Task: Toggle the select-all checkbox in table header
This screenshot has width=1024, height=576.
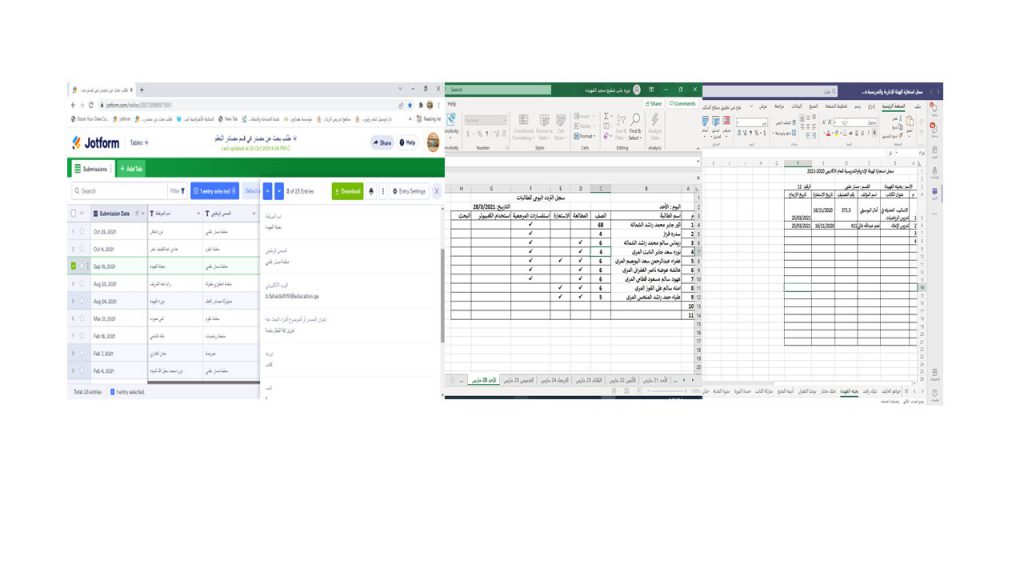Action: 72,213
